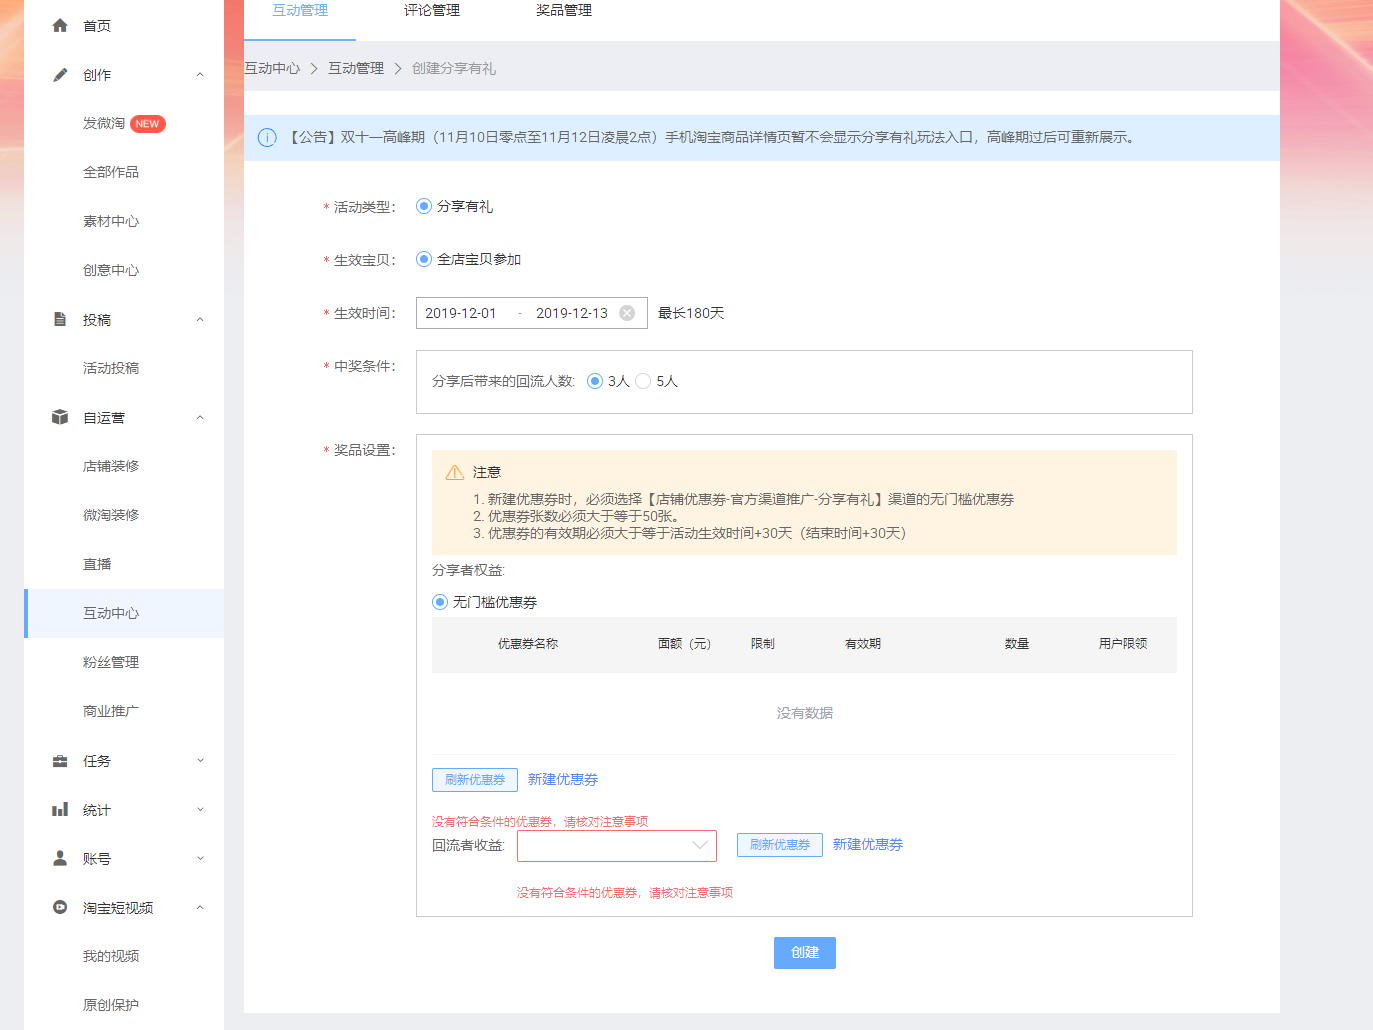This screenshot has width=1373, height=1030.
Task: Click the briefcase icon beside 任务
Action: coord(60,761)
